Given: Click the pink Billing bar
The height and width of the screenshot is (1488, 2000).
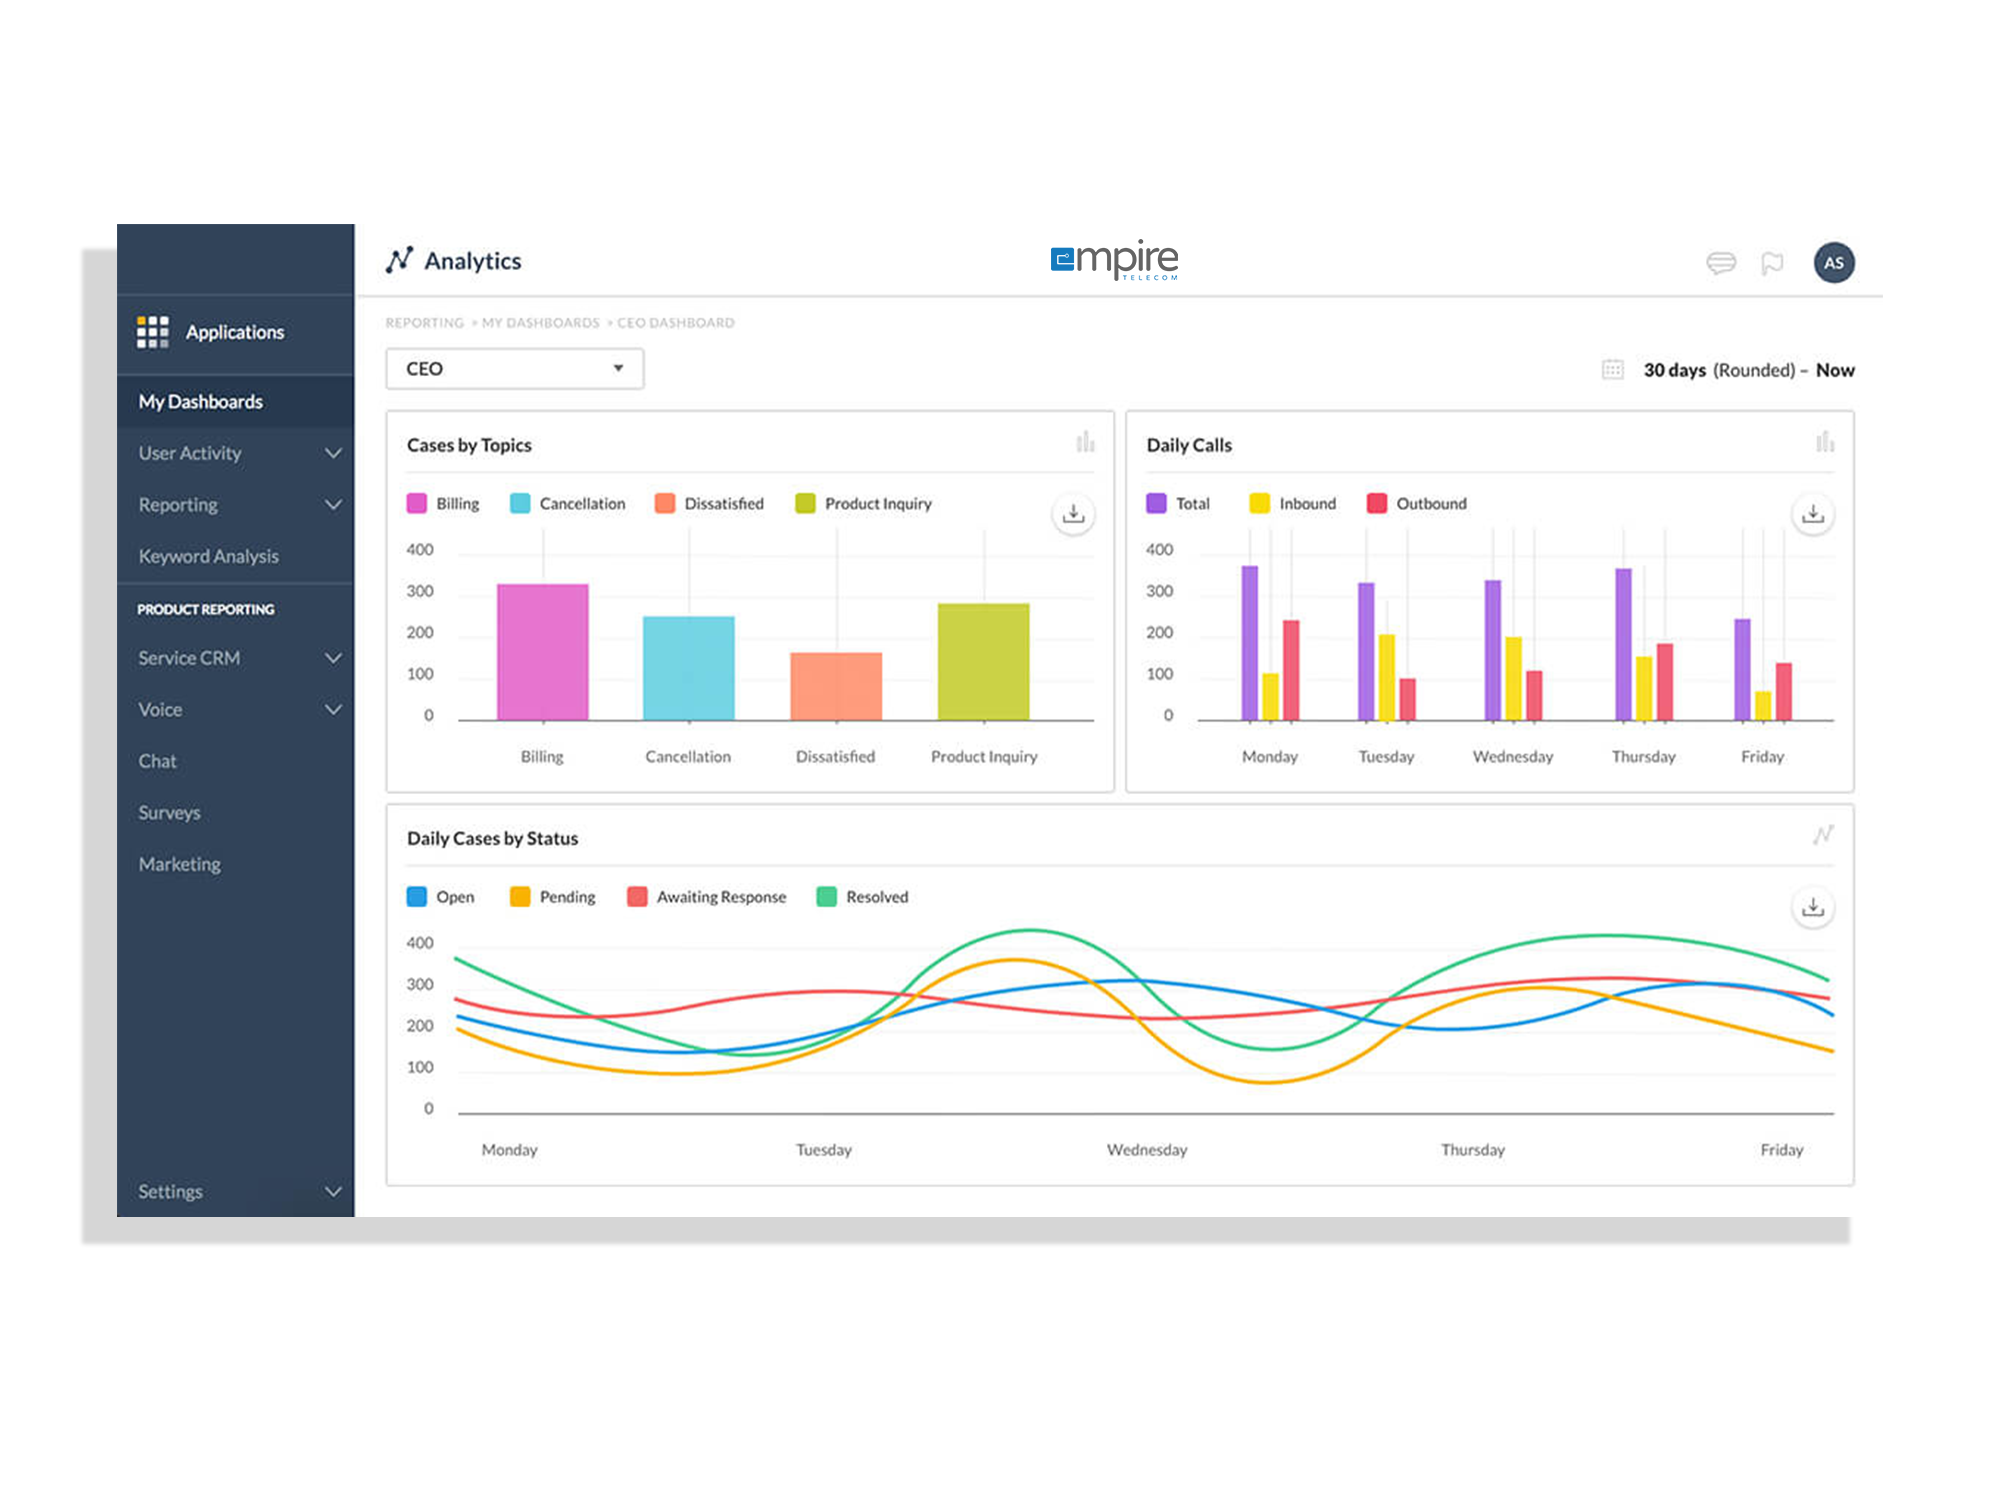Looking at the screenshot, I should coord(543,651).
